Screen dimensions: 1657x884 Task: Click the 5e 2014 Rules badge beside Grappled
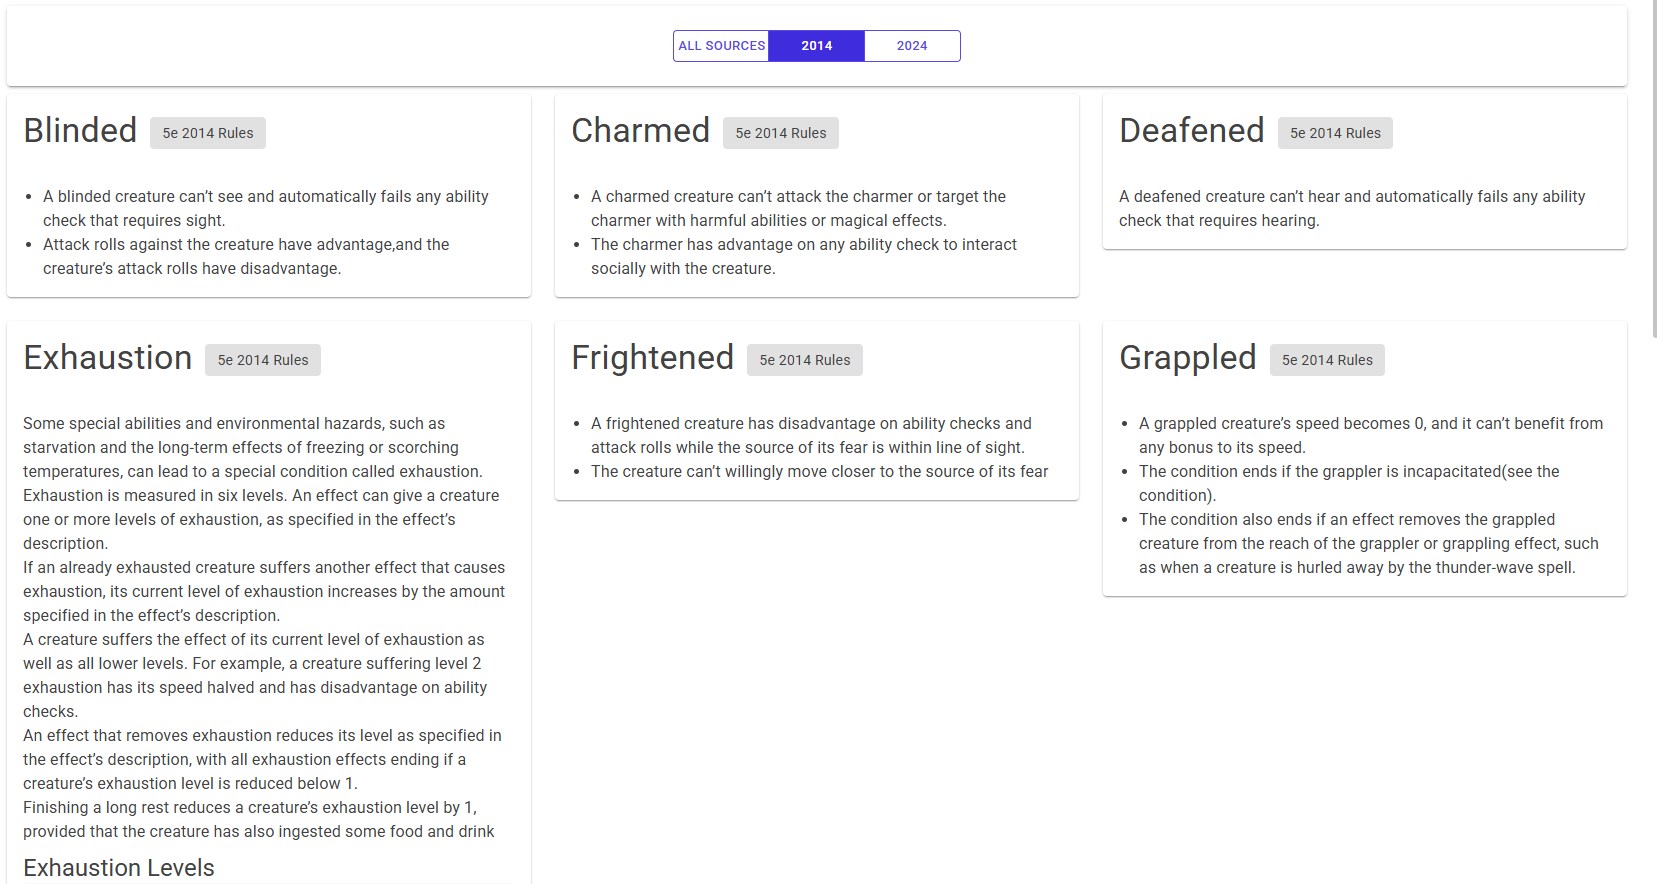(1326, 359)
